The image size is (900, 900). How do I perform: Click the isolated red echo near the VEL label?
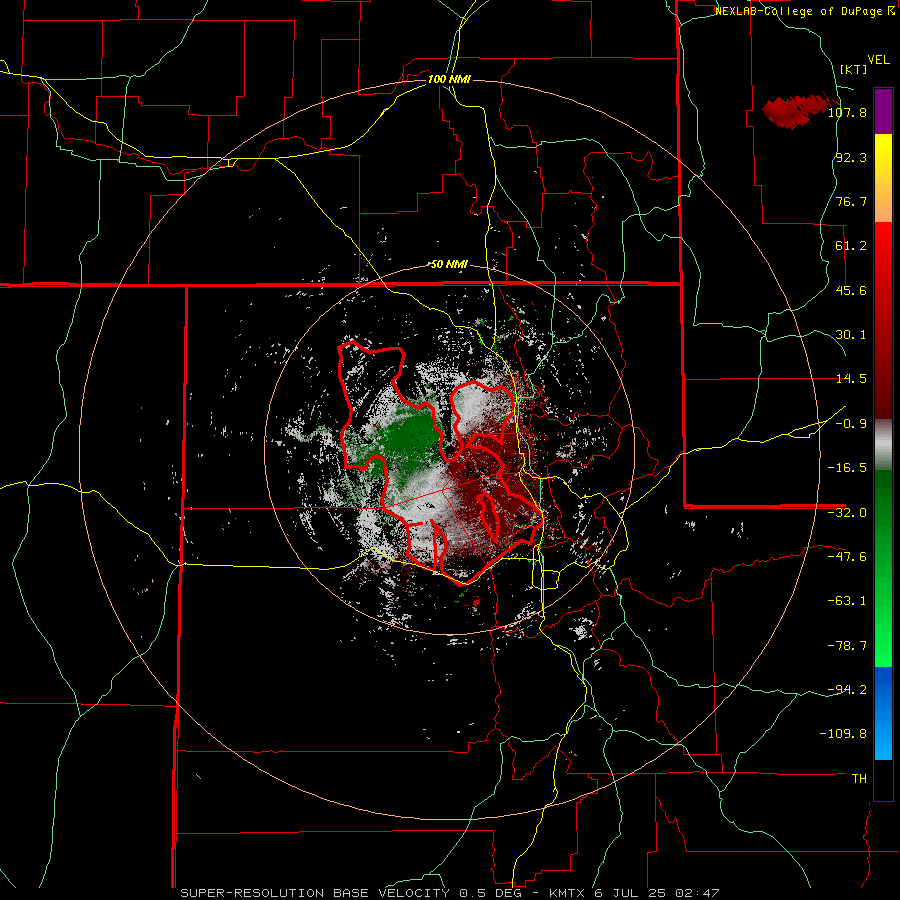click(795, 111)
